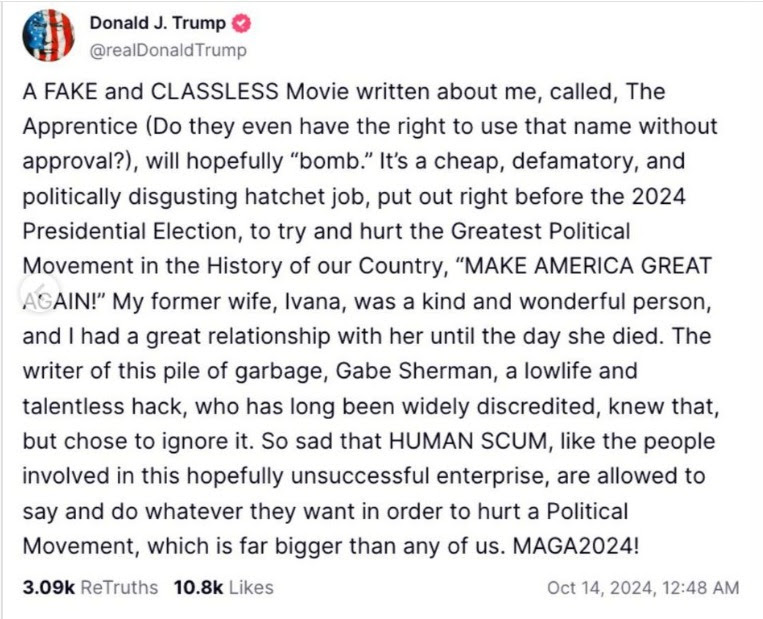Image resolution: width=763 pixels, height=619 pixels.
Task: Click the "MAKE AMERICA GREAT" phrase
Action: pyautogui.click(x=589, y=266)
